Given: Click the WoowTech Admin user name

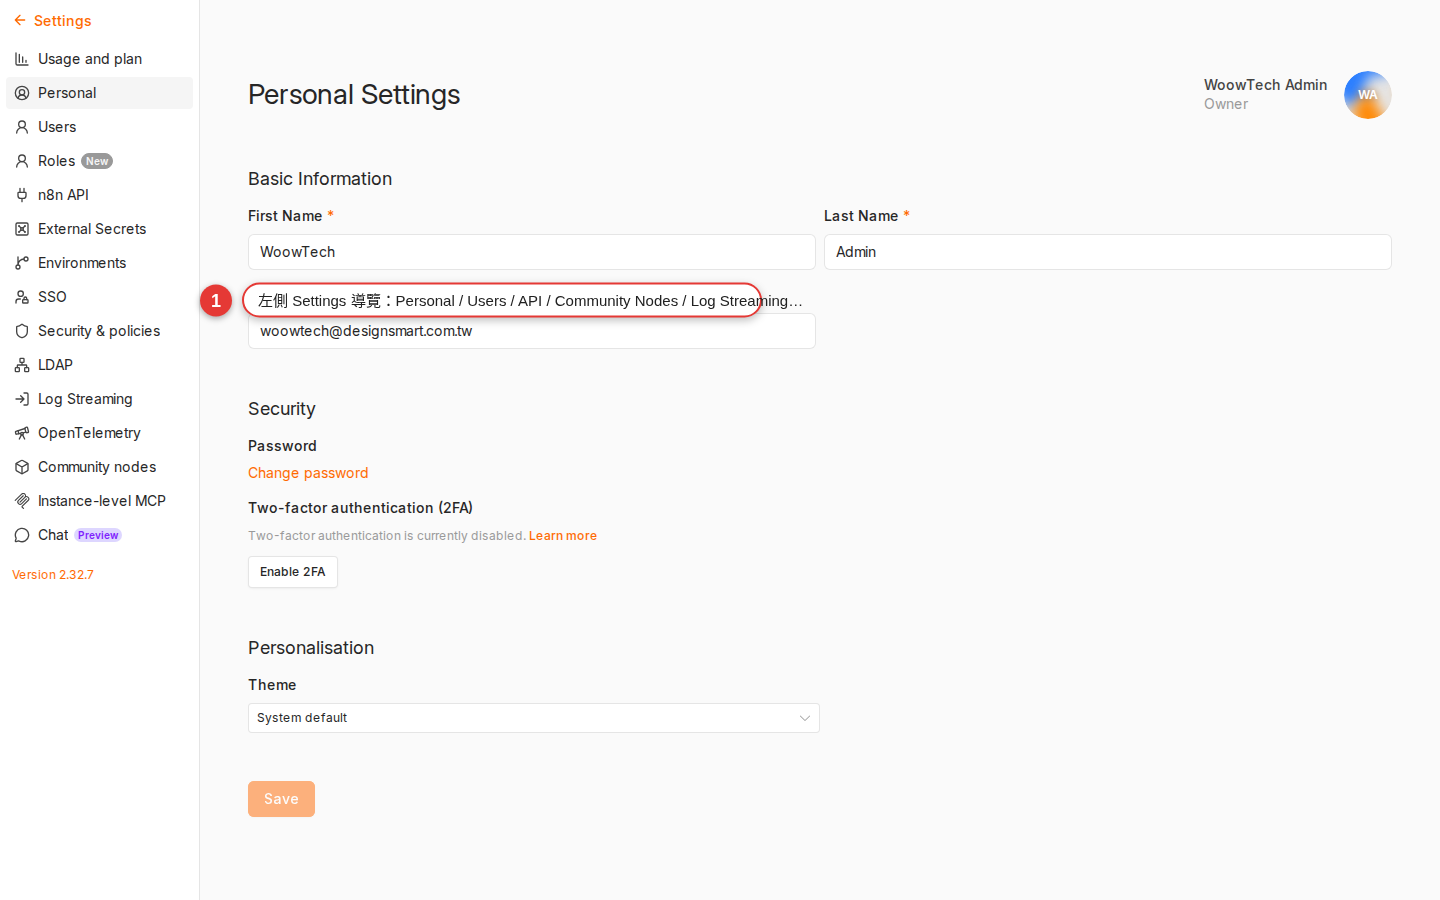Looking at the screenshot, I should (1265, 85).
